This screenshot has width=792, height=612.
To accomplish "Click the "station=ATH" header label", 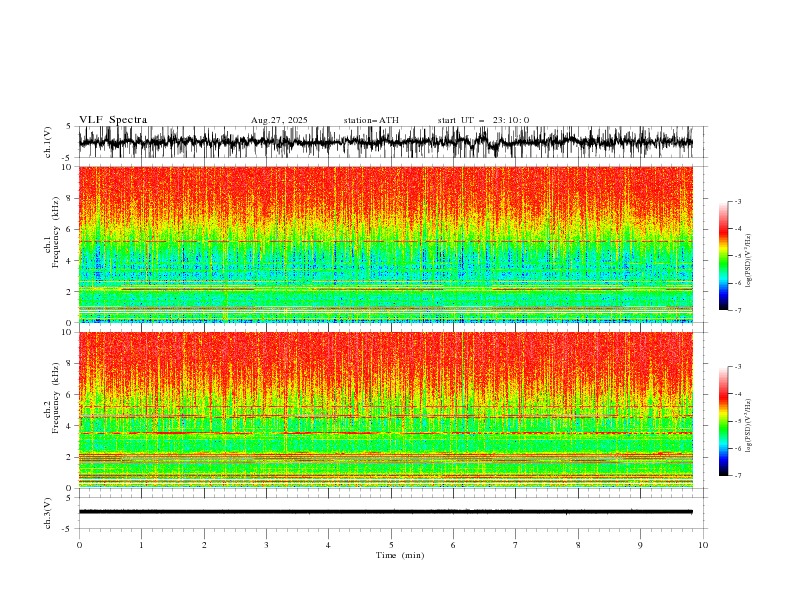I will click(371, 120).
